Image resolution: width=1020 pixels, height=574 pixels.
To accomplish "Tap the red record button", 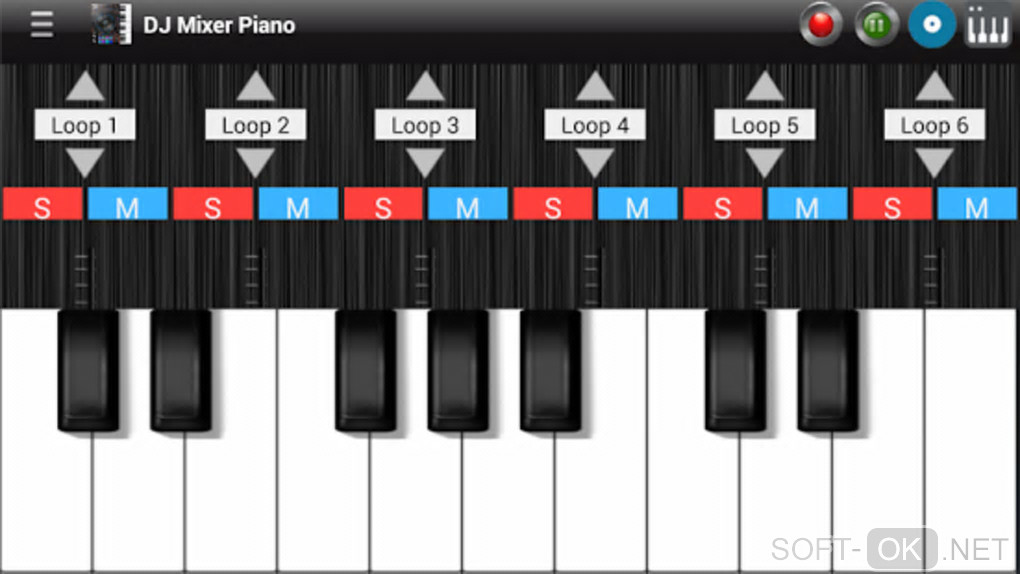I will click(x=820, y=25).
